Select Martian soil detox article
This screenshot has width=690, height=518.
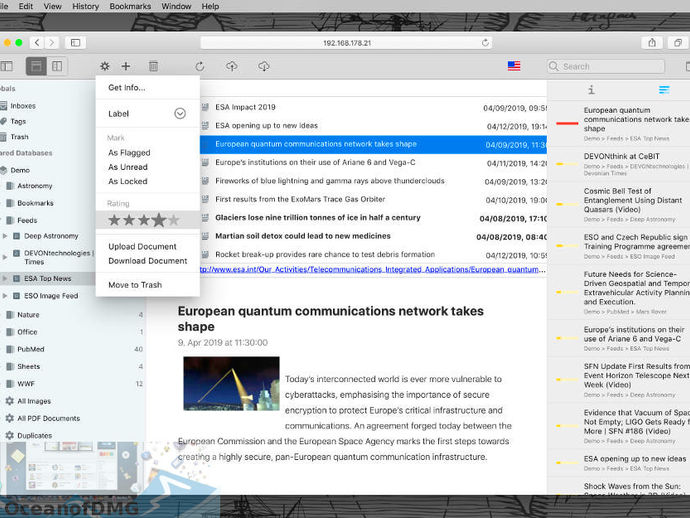pyautogui.click(x=373, y=236)
